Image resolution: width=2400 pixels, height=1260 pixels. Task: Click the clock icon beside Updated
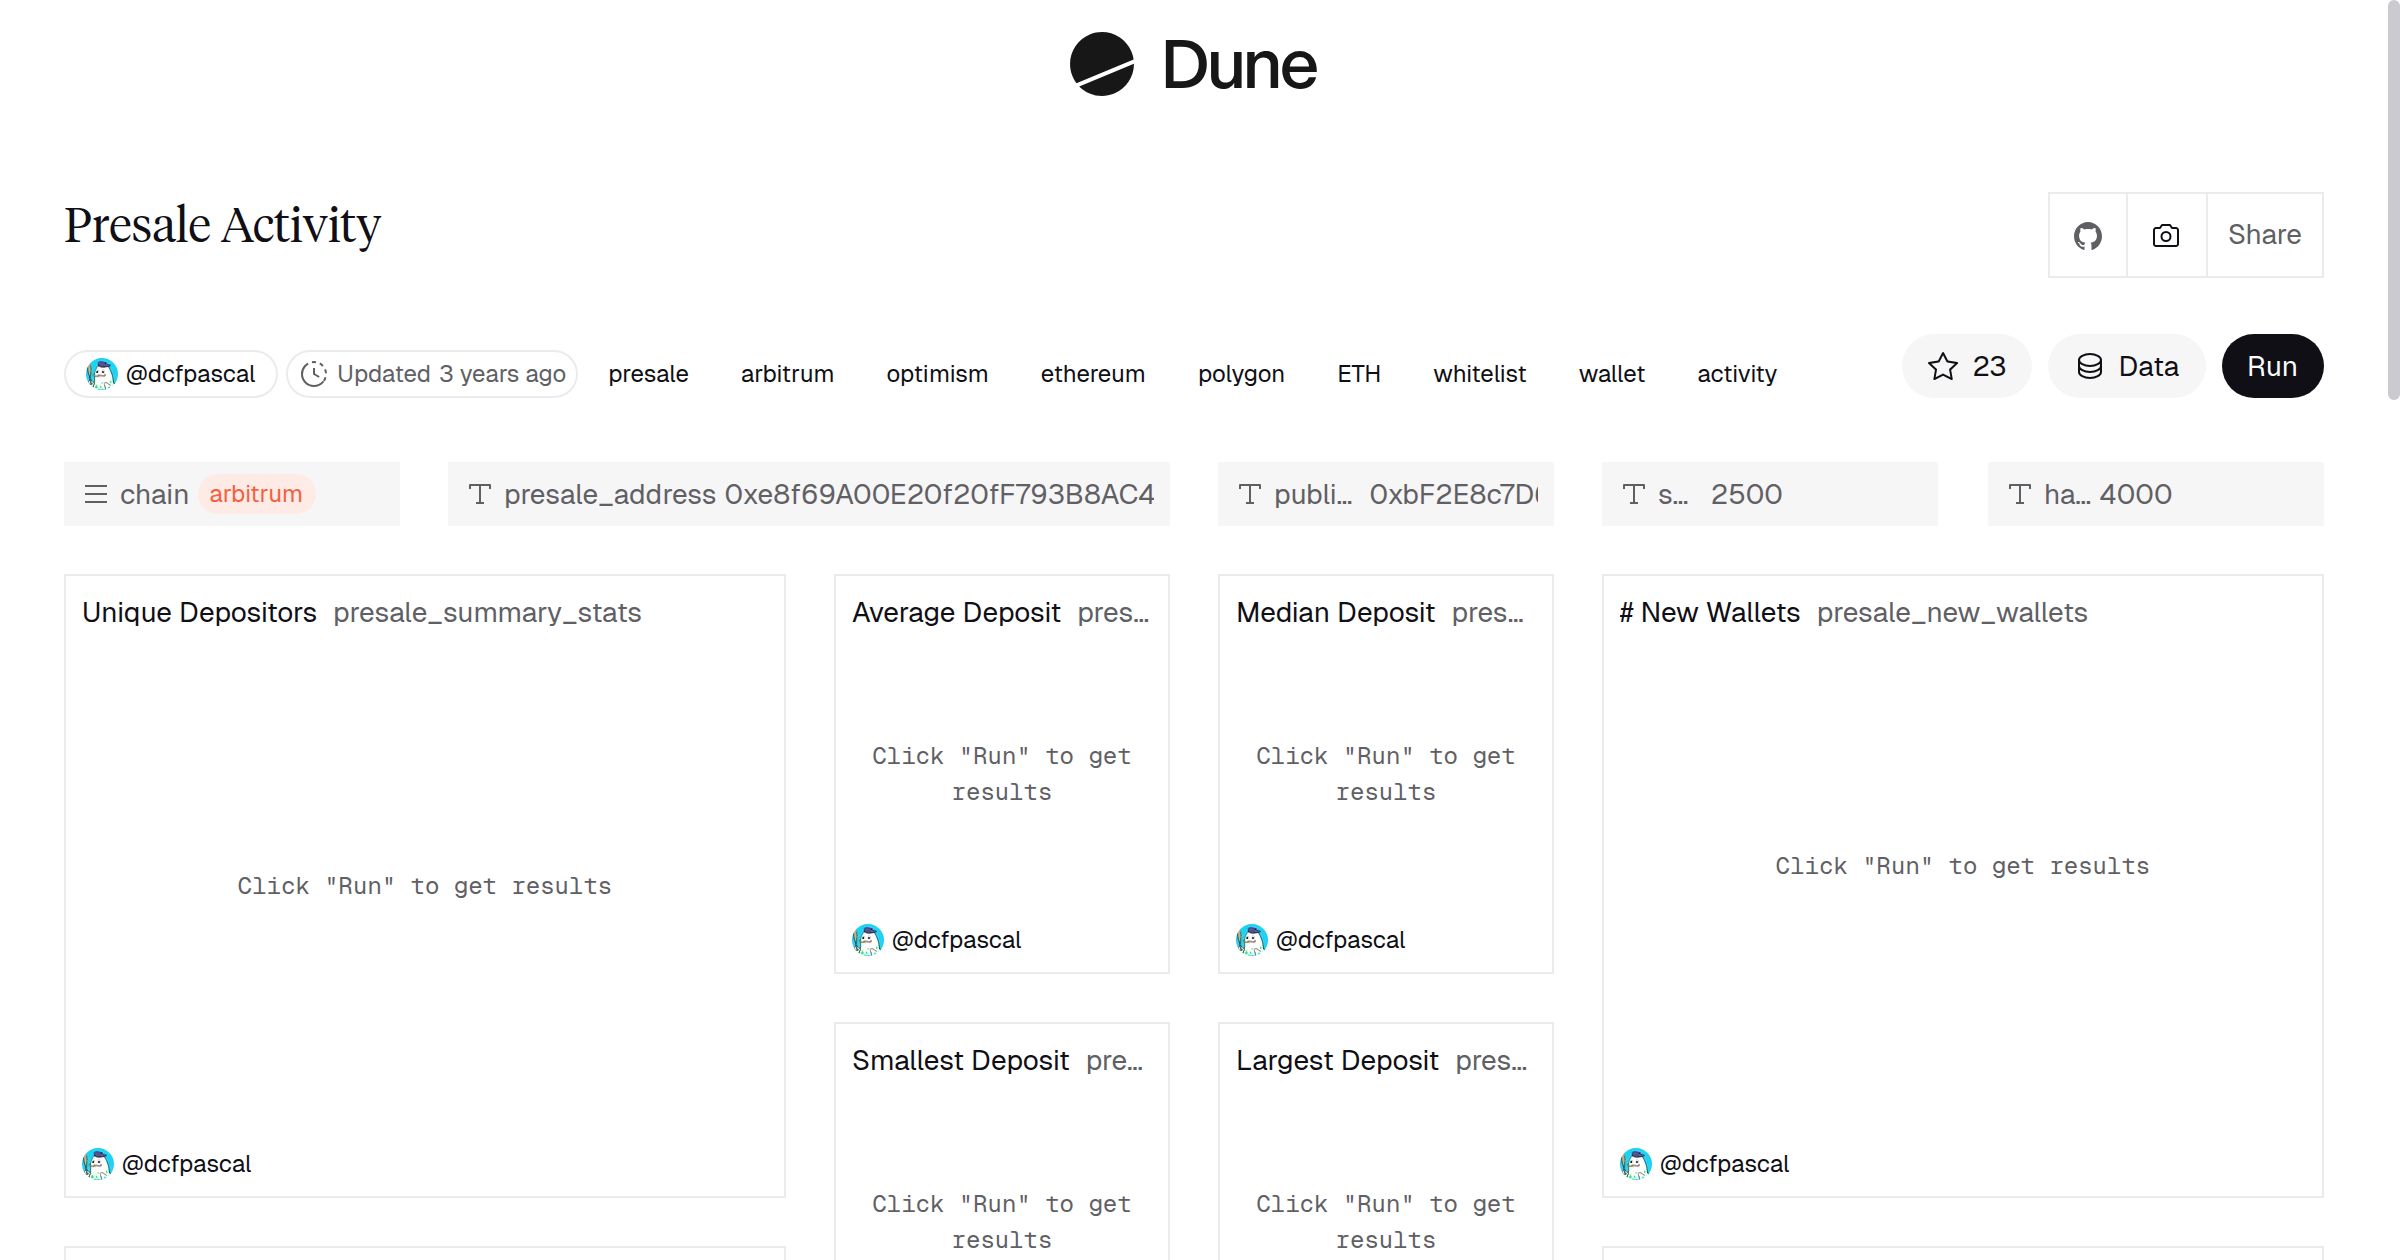[316, 373]
